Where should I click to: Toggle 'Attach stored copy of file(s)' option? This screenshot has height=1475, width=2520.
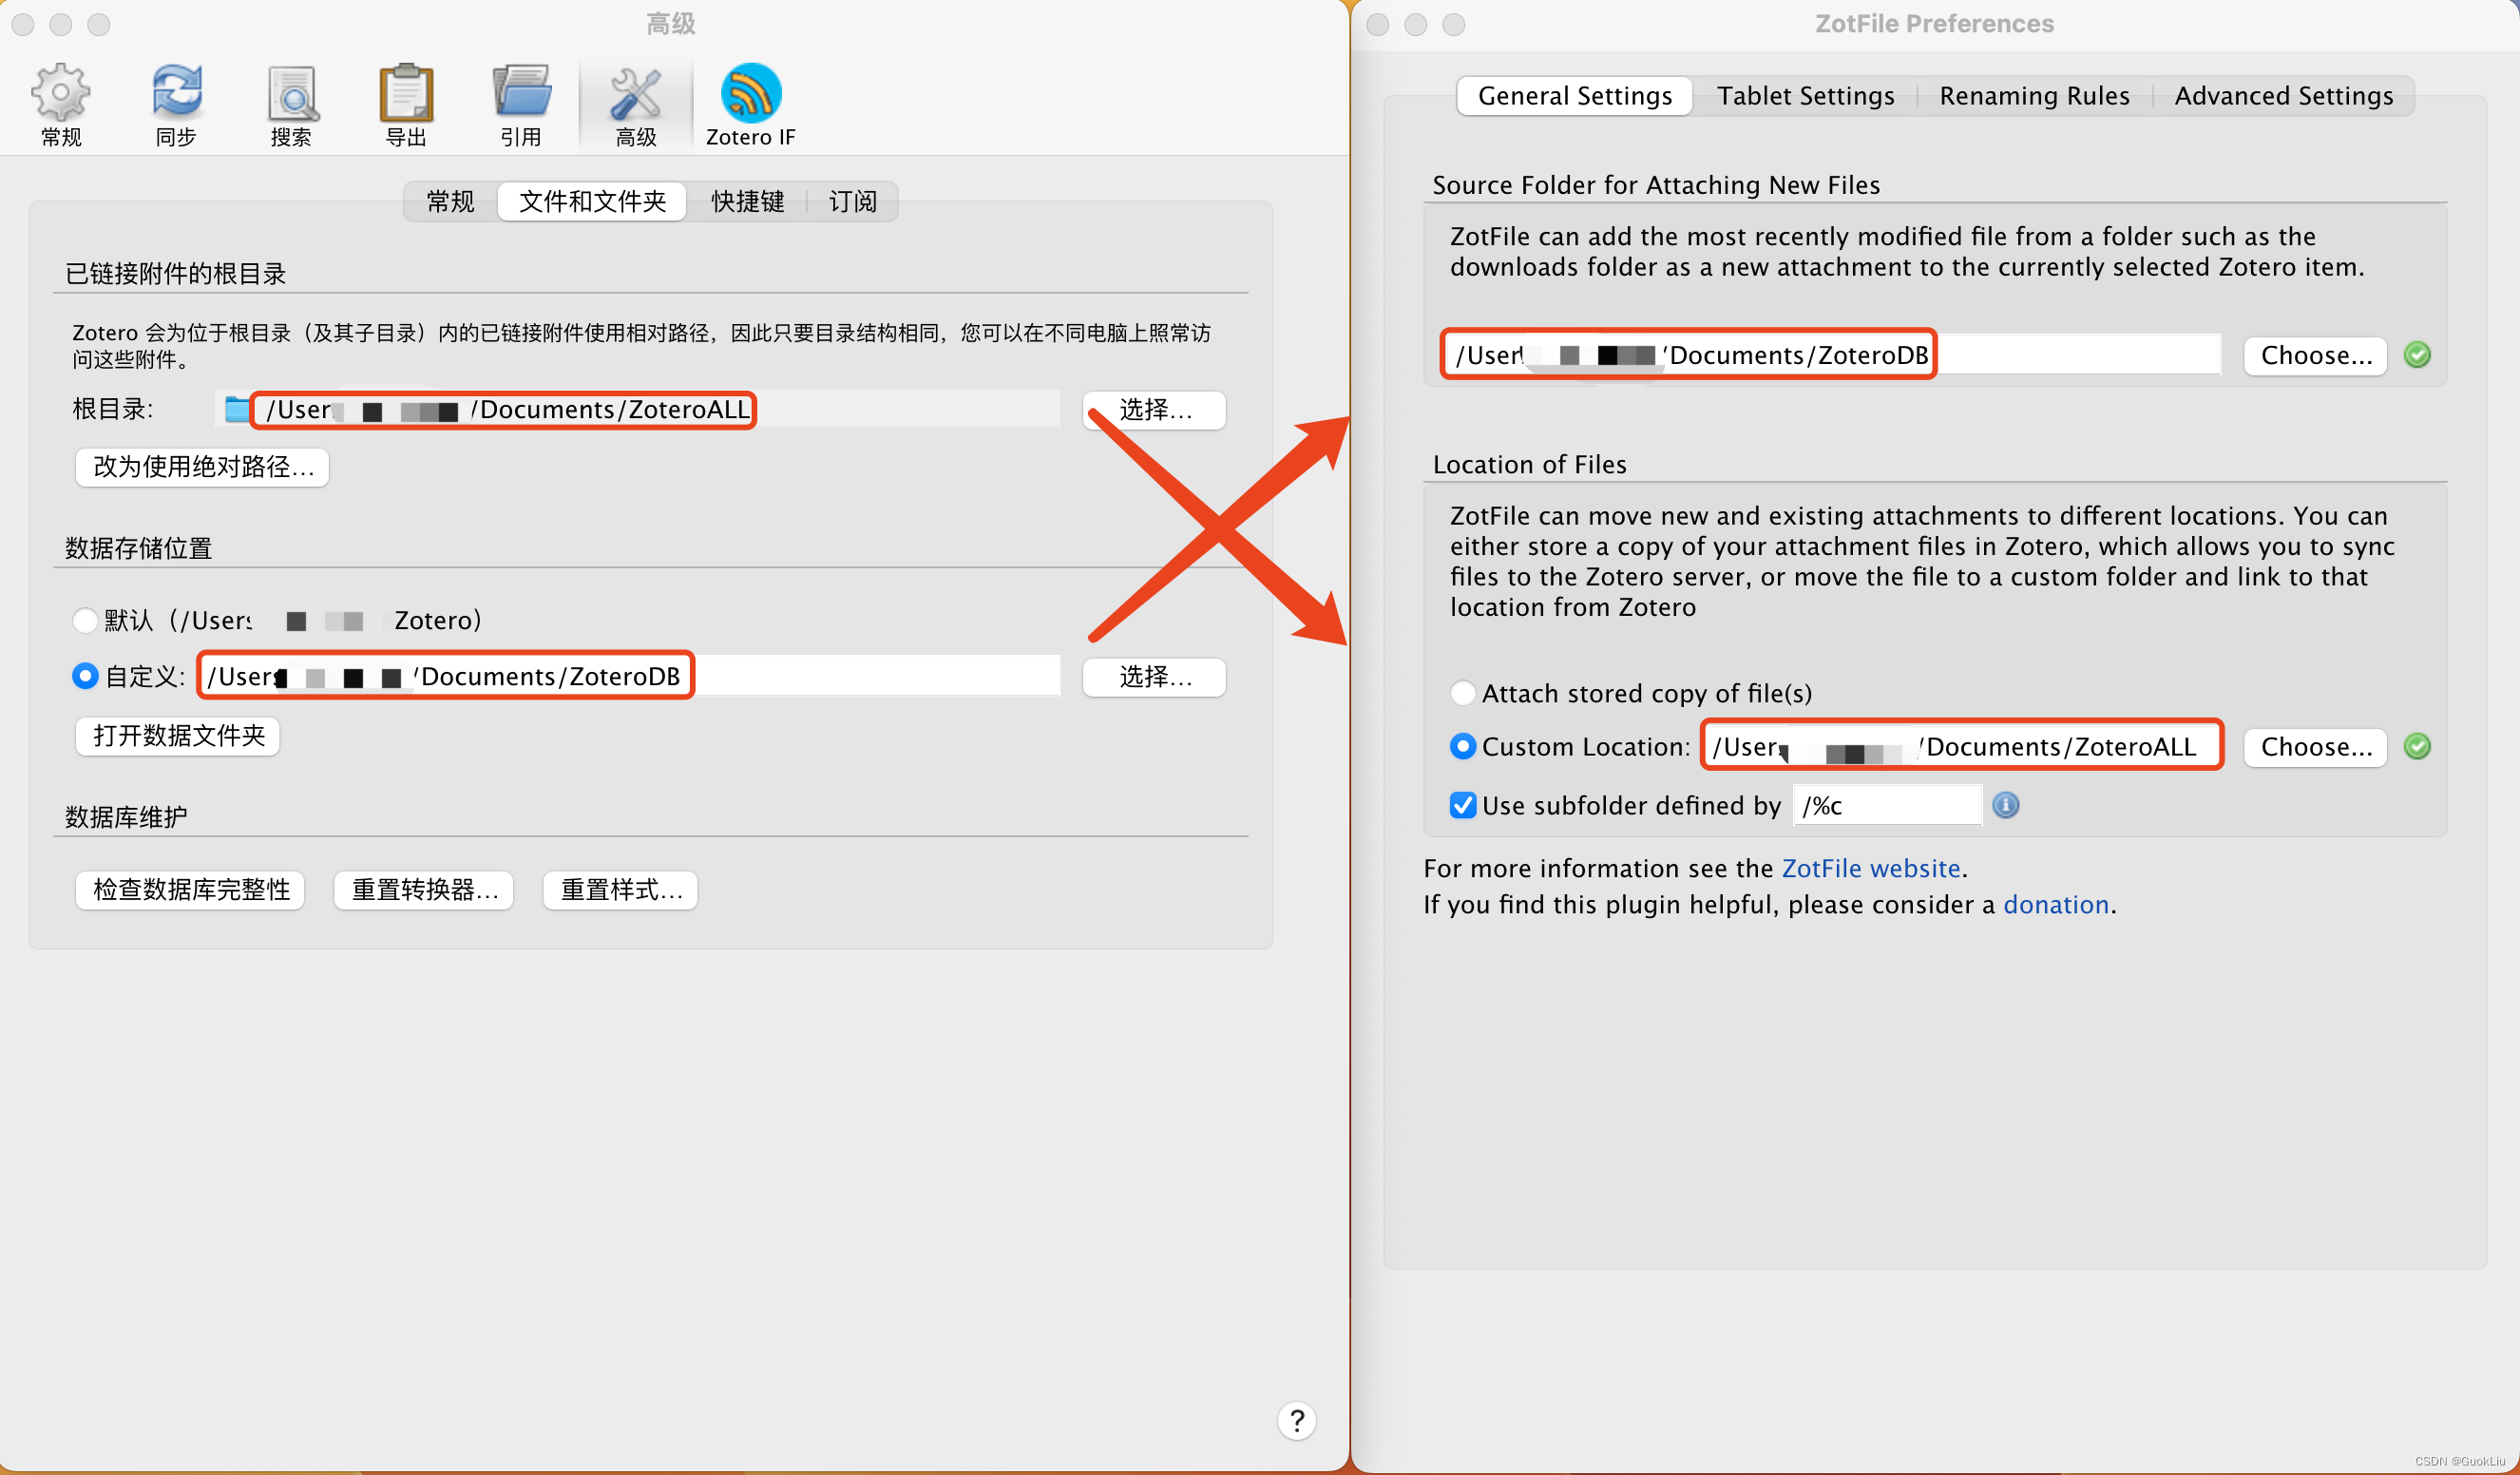(1461, 692)
